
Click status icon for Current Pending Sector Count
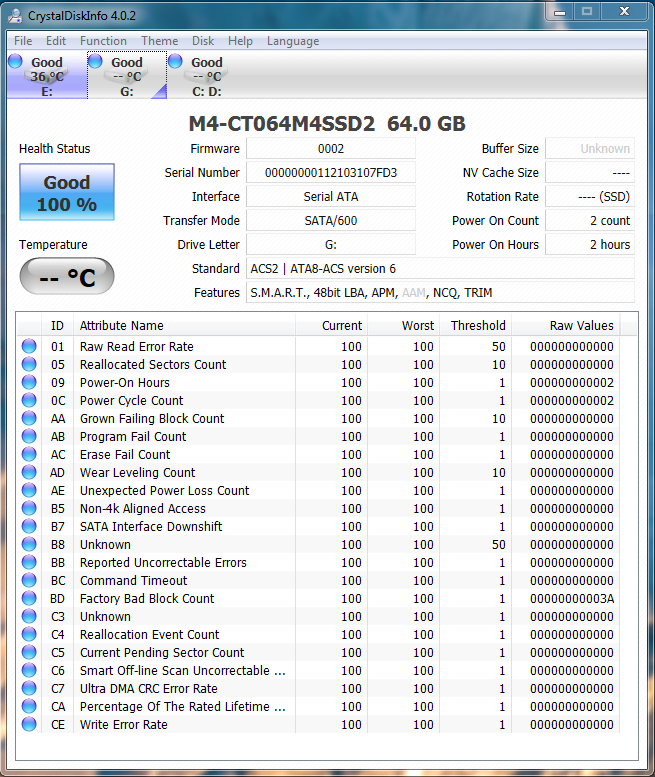coord(29,652)
